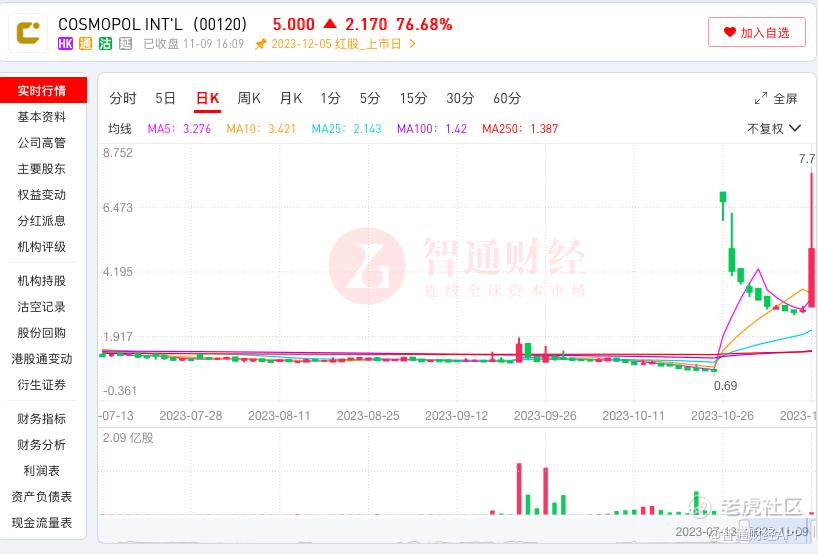Click the gray 延 delayed-quote badge
Screen dimensions: 818x554
126,44
